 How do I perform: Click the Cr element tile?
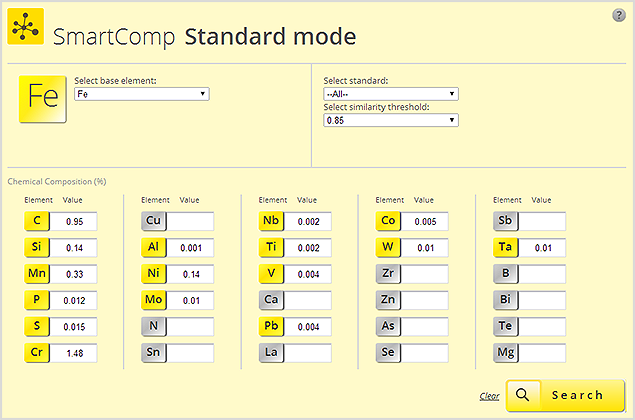coord(37,353)
